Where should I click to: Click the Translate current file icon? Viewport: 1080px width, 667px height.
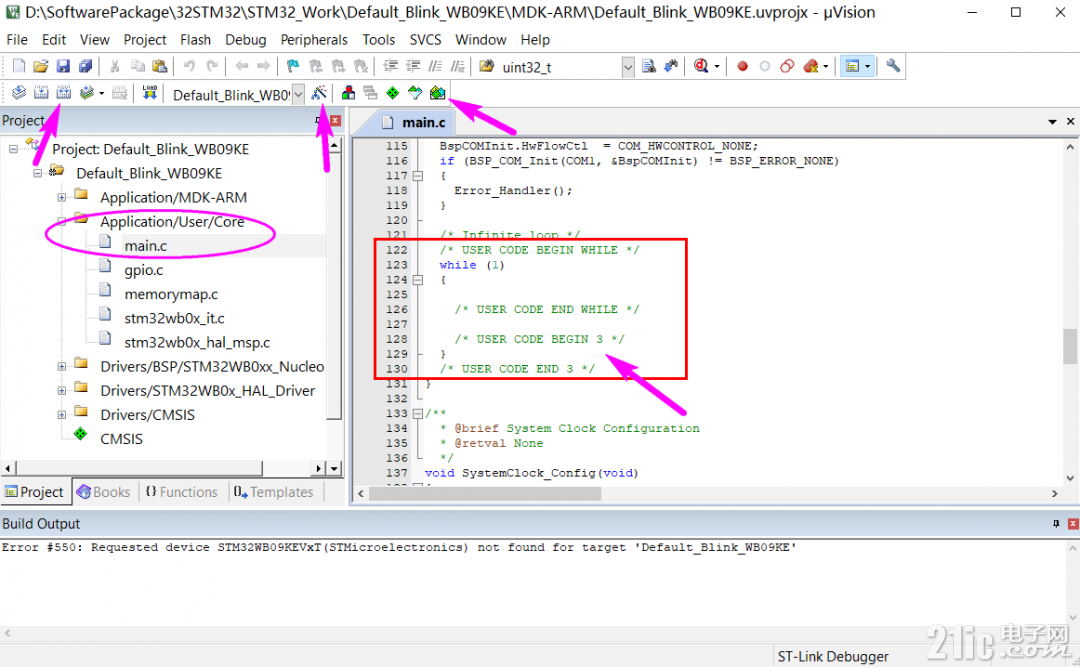[x=19, y=92]
